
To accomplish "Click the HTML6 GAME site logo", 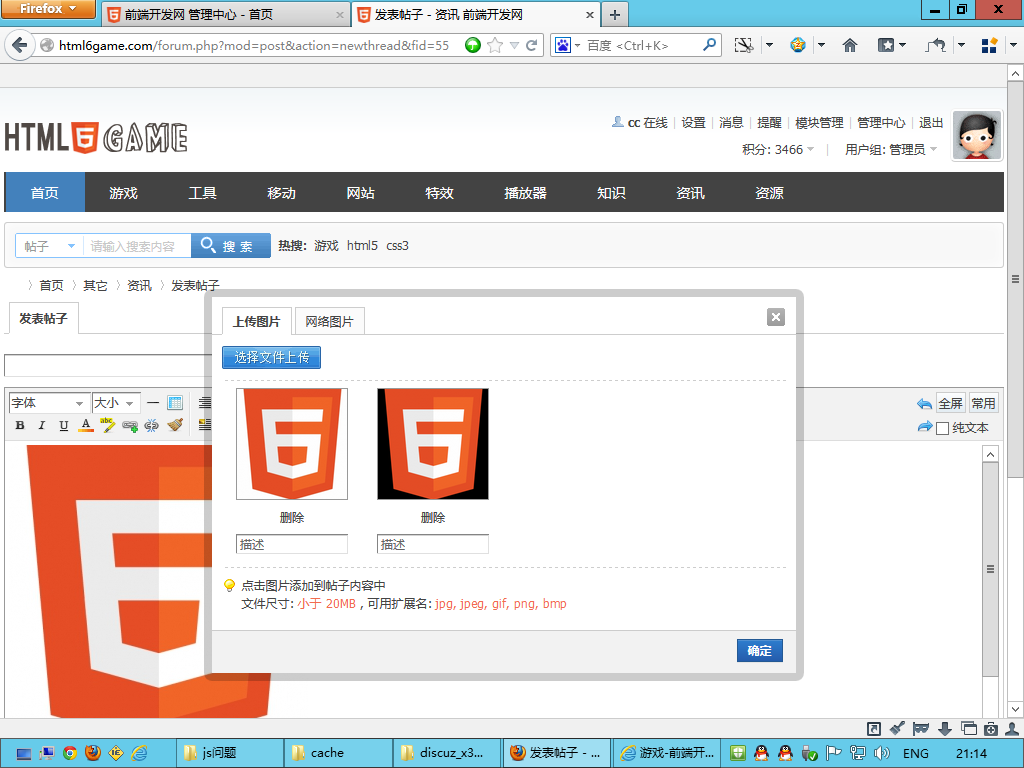I will (96, 137).
